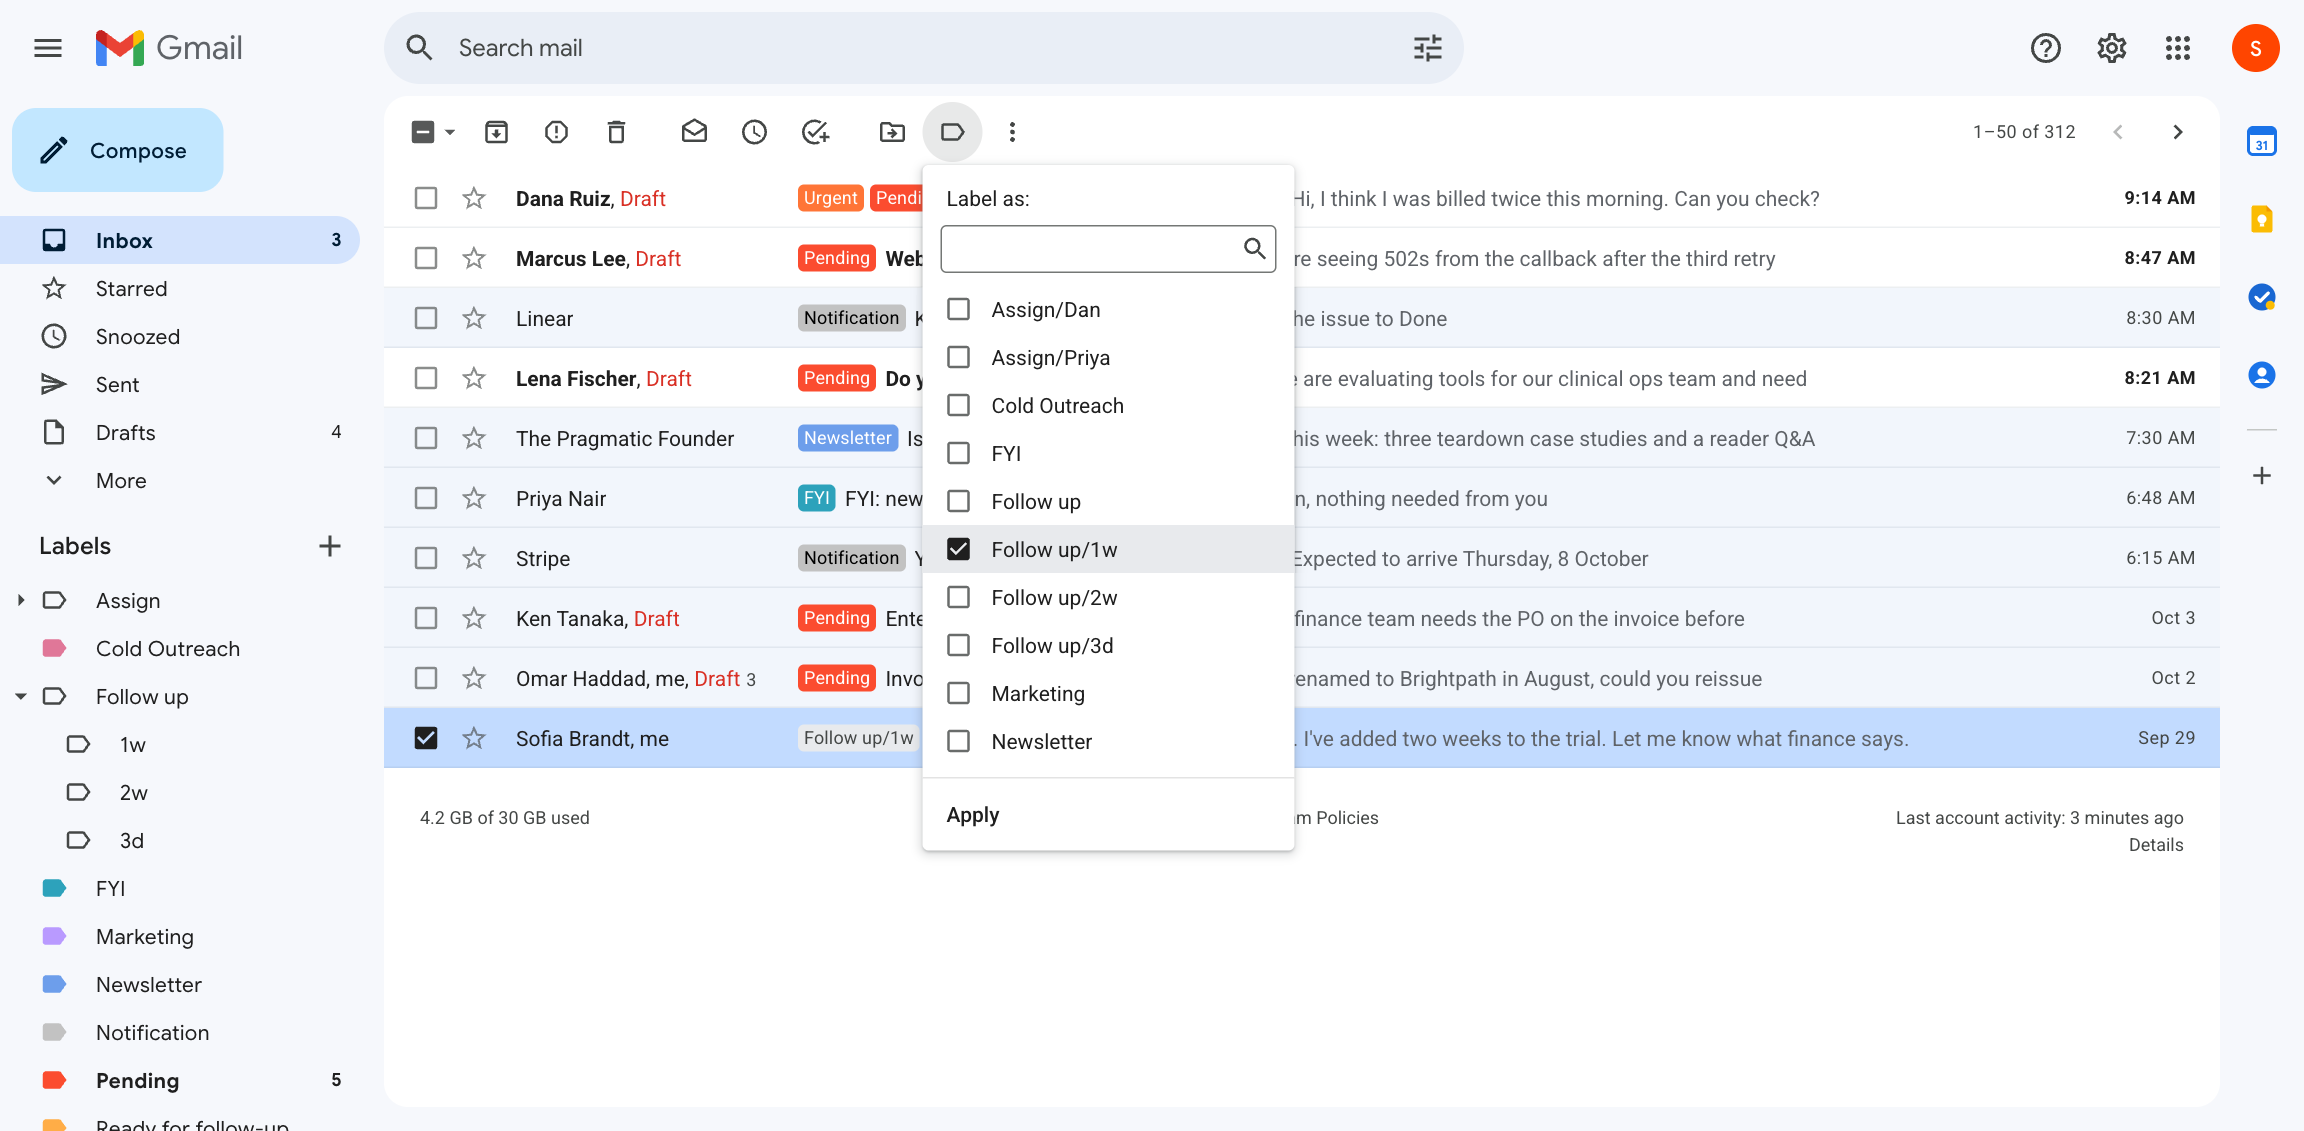Screen dimensions: 2304x1131
Task: Add selected message to Tasks
Action: coord(816,132)
